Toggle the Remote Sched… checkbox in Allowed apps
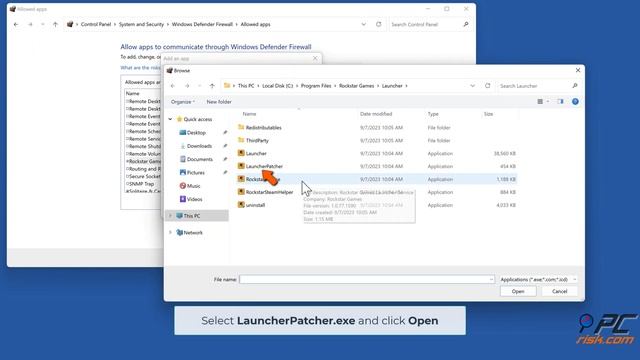 click(127, 131)
